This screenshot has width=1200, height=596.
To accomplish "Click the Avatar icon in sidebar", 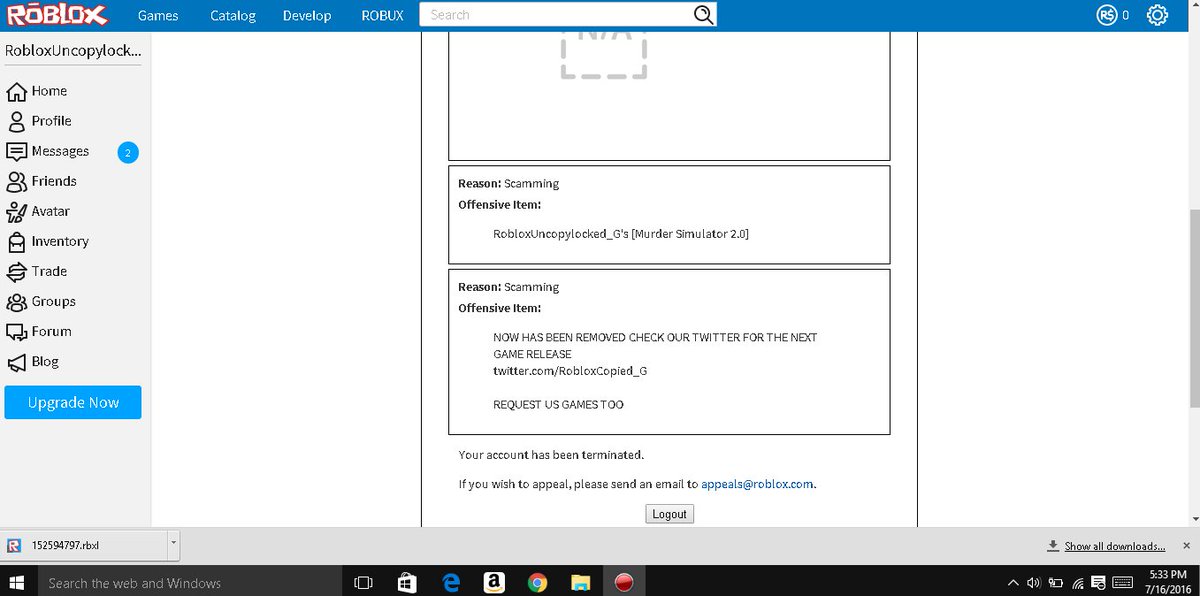I will [x=16, y=211].
